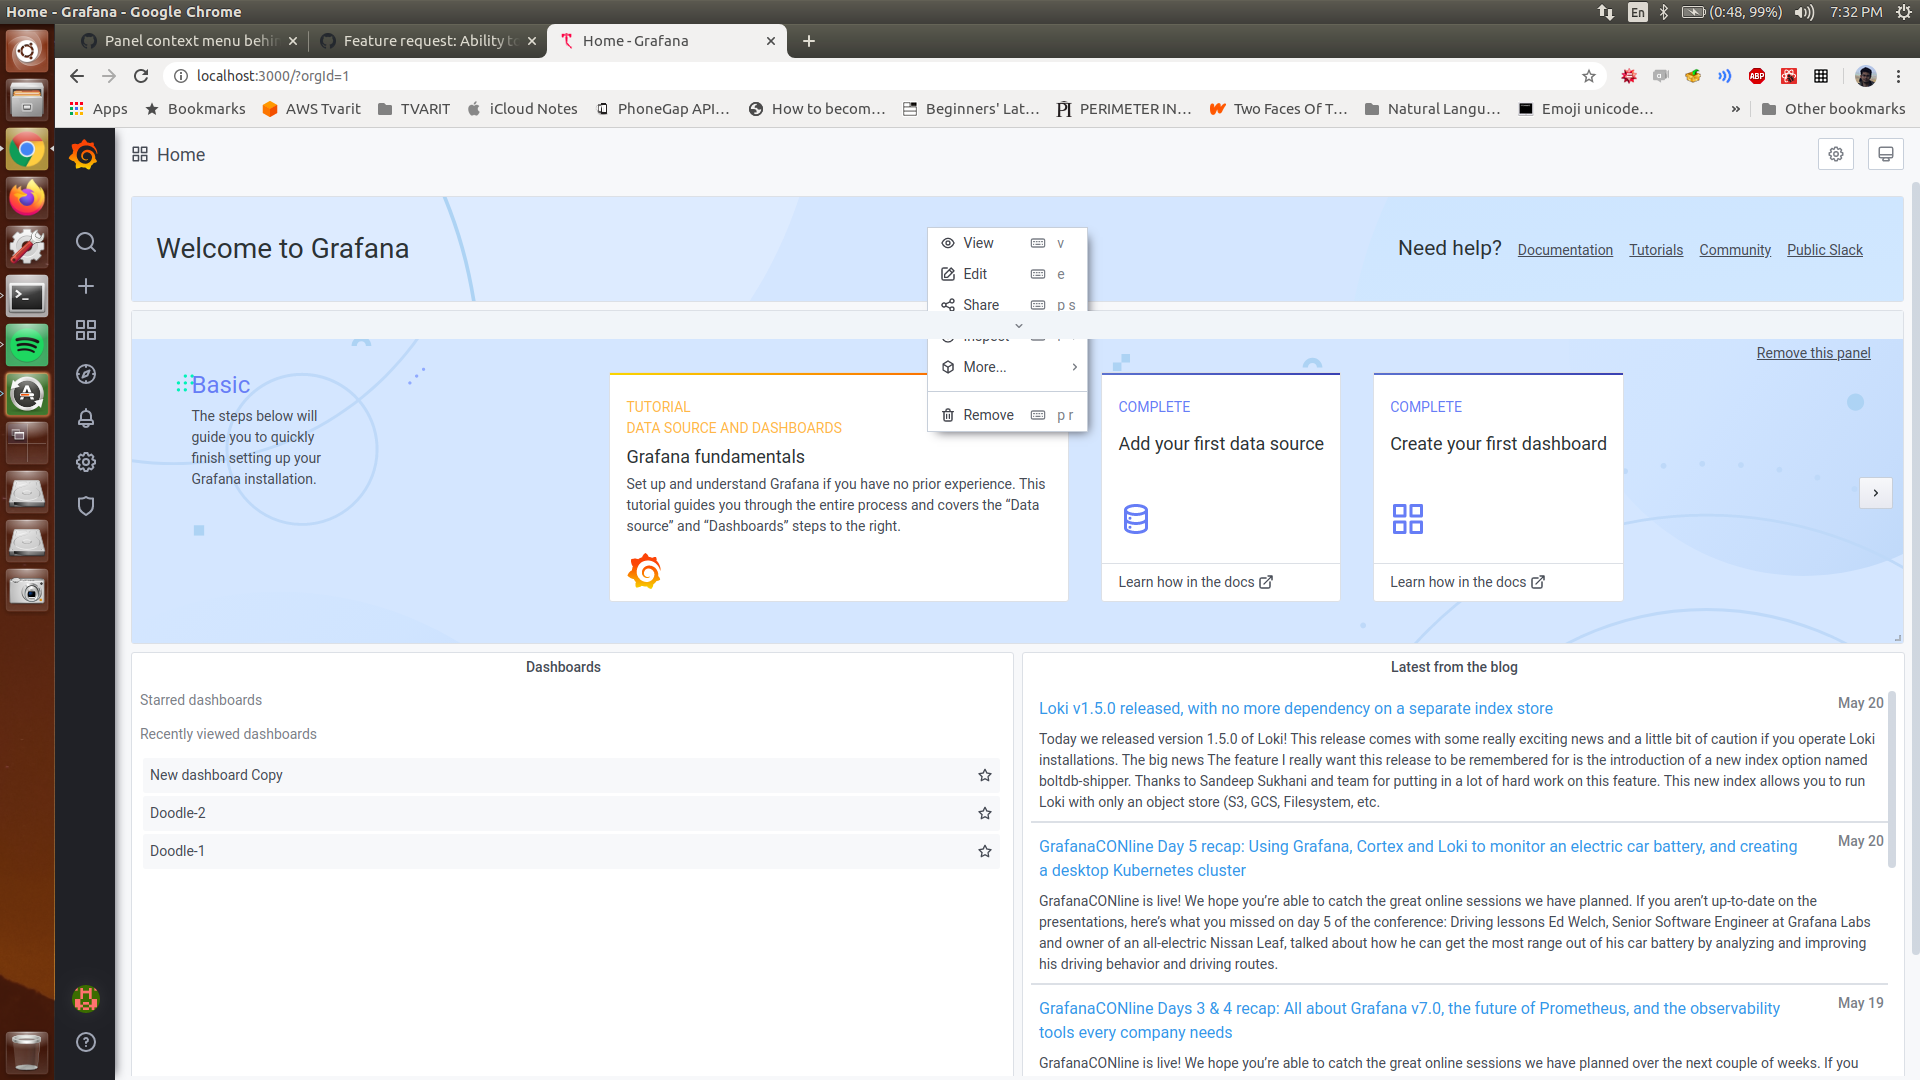Select Edit from the panel context menu
The width and height of the screenshot is (1920, 1080).
974,273
